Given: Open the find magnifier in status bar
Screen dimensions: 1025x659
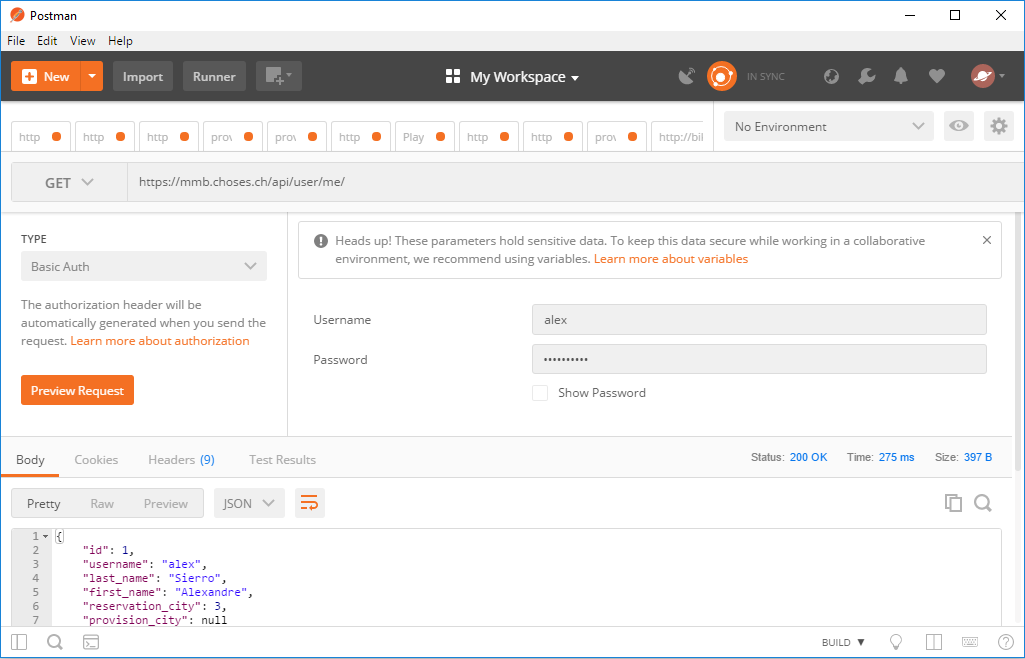Looking at the screenshot, I should (x=55, y=642).
